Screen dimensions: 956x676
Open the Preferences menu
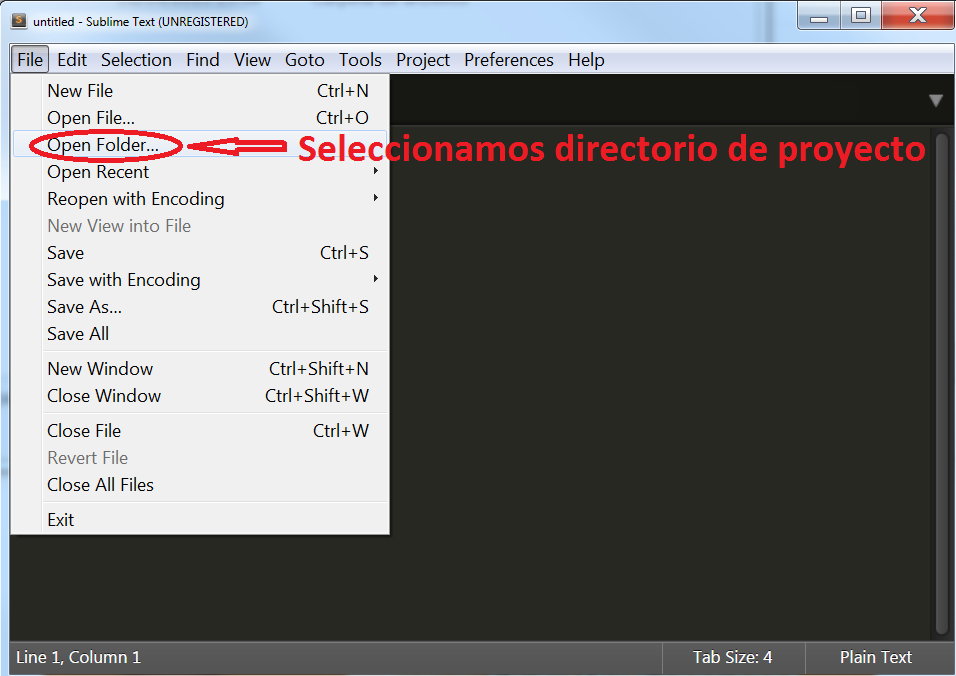pos(508,60)
